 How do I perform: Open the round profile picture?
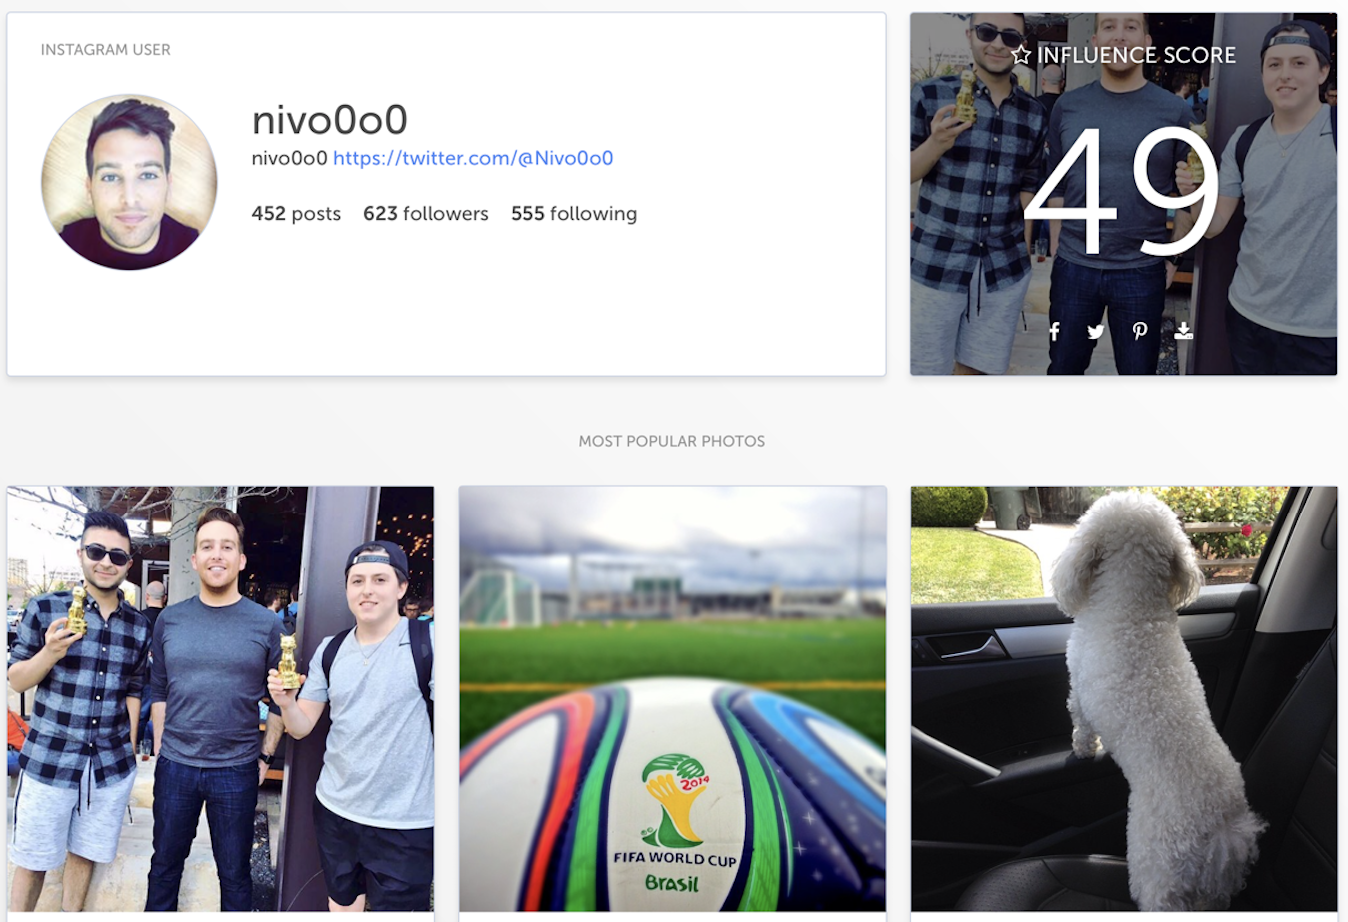[x=129, y=182]
